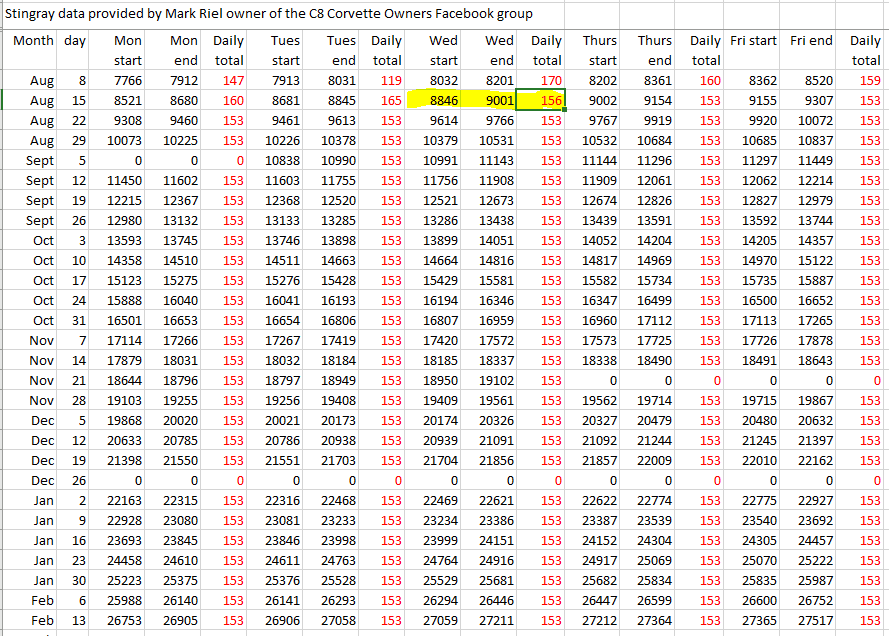Screen dimensions: 889x636
Task: Select the Thurs start value 18338
Action: 599,360
